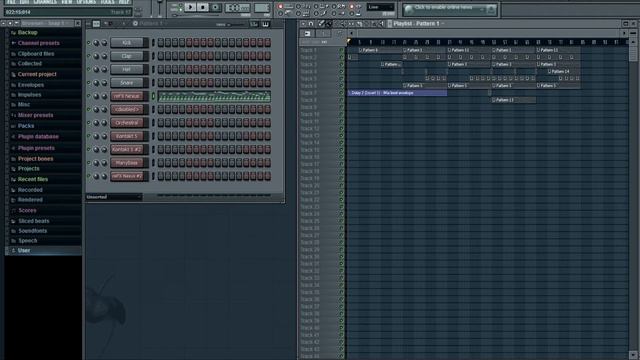Mute the Snare channel via its green LED
Image resolution: width=640 pixels, height=360 pixels.
pos(89,82)
